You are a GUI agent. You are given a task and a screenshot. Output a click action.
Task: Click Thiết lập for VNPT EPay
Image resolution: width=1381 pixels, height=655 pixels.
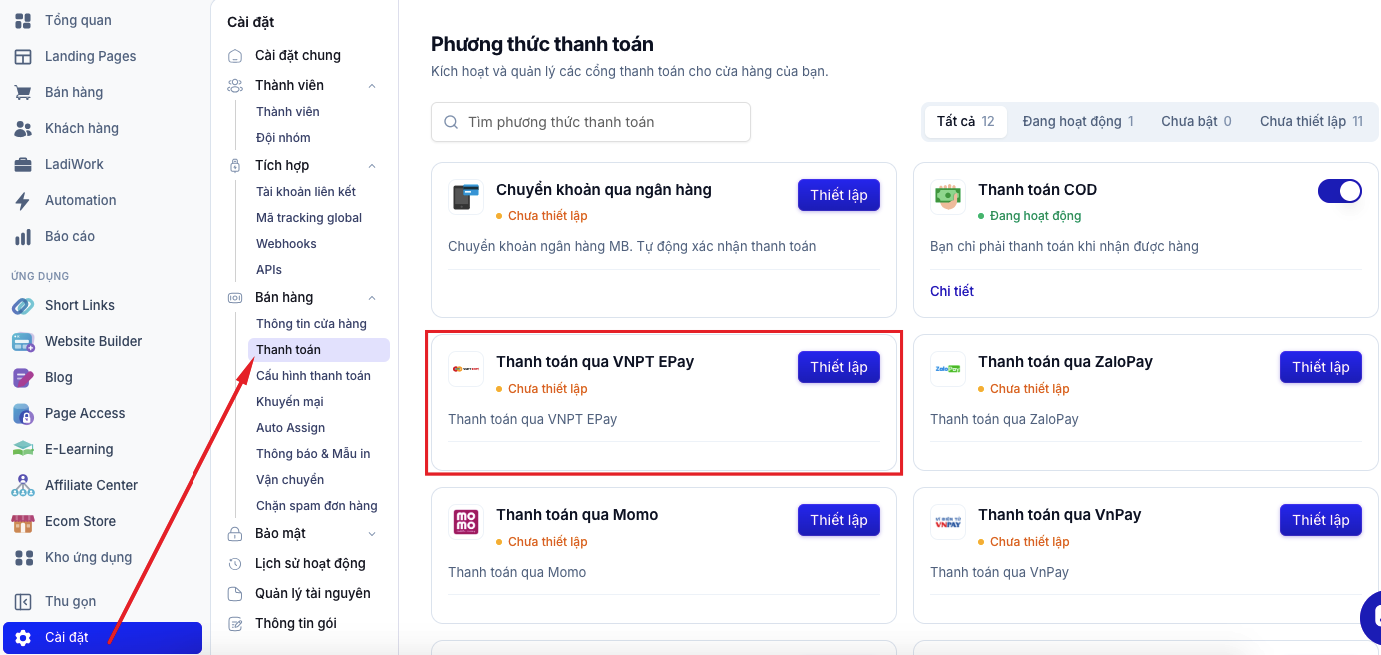click(839, 367)
